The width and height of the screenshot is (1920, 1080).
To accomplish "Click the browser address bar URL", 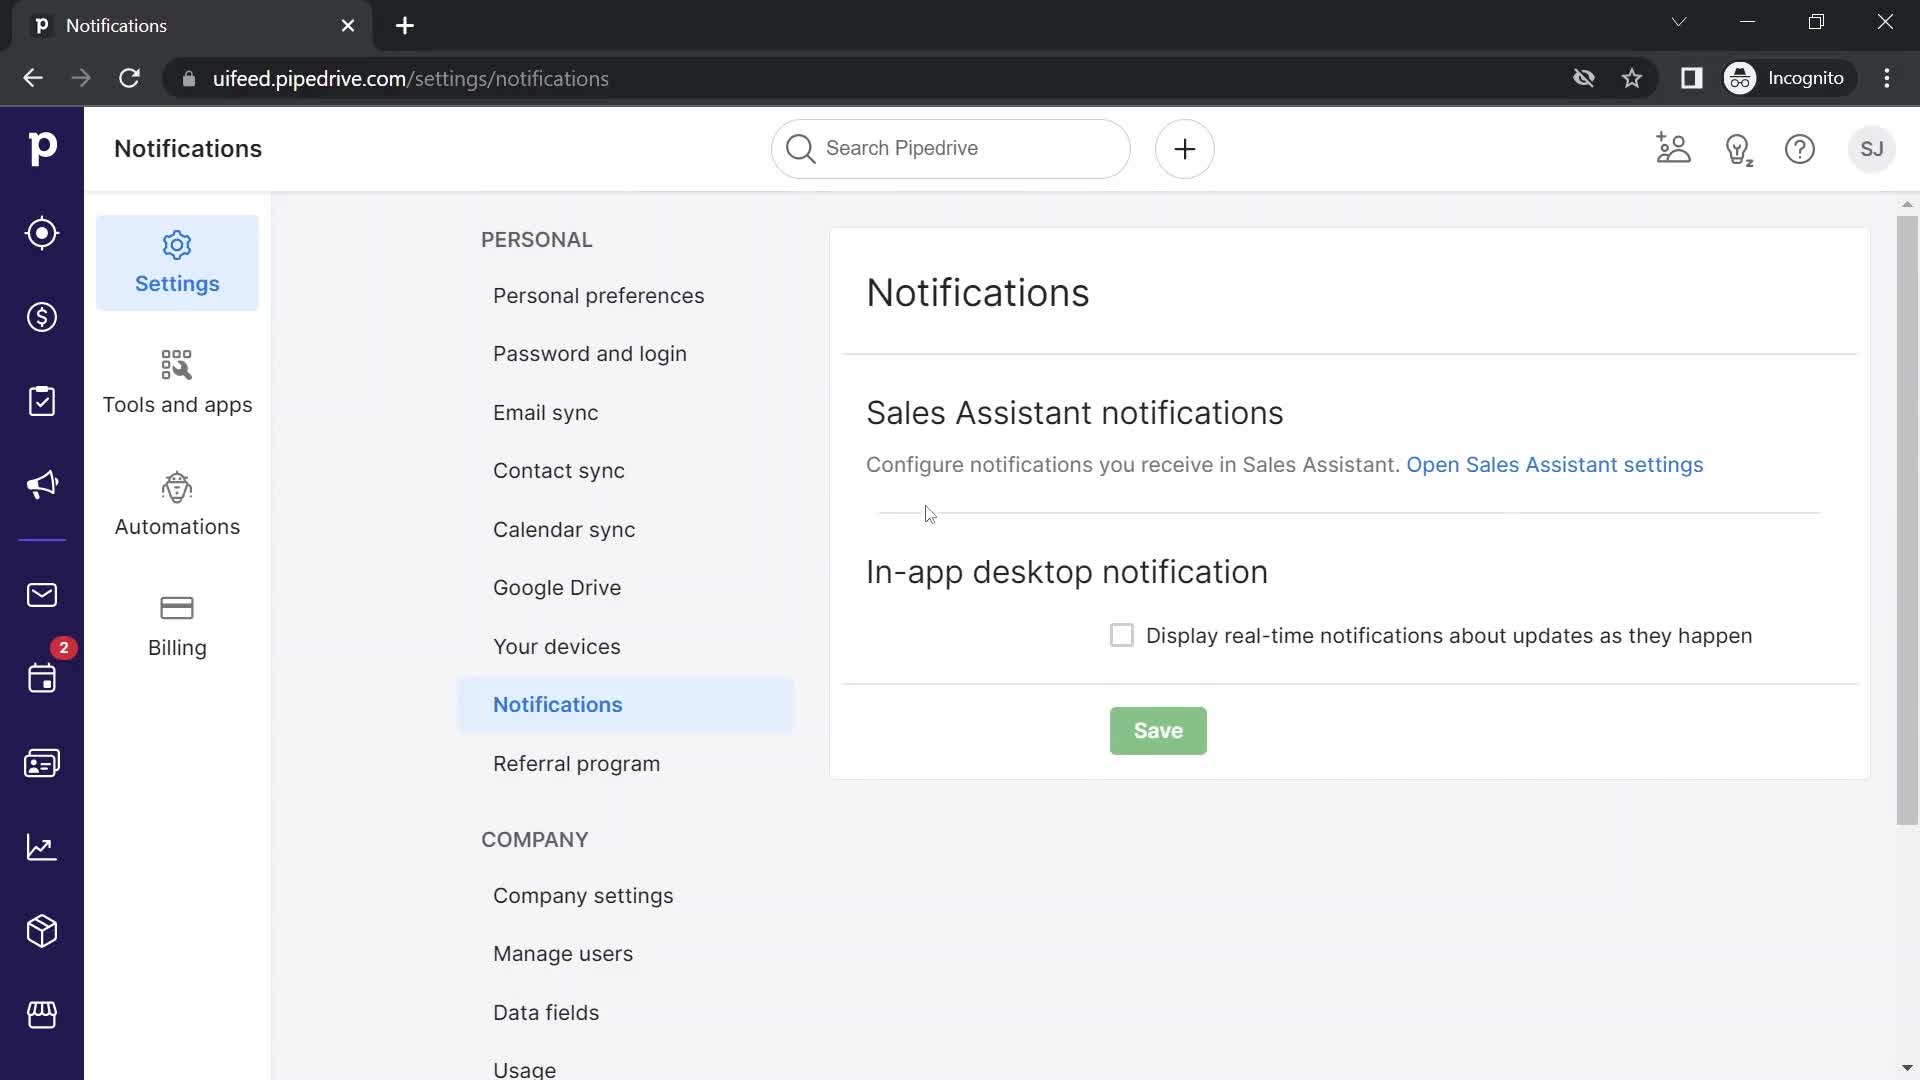I will point(410,78).
